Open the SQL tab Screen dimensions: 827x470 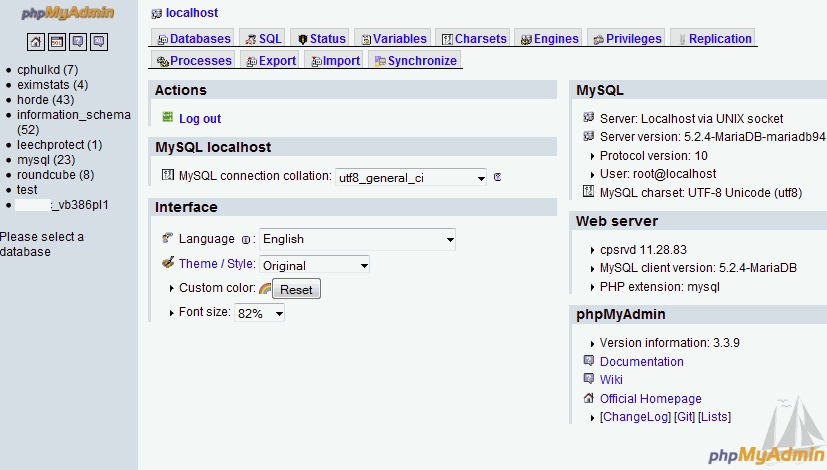[263, 39]
